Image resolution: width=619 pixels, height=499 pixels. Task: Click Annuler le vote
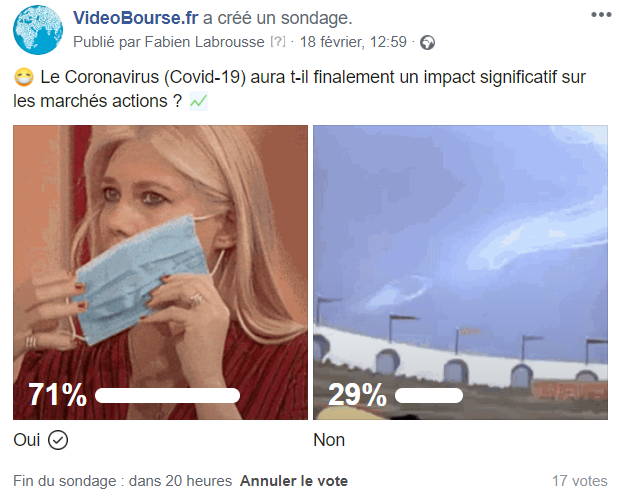coord(294,481)
